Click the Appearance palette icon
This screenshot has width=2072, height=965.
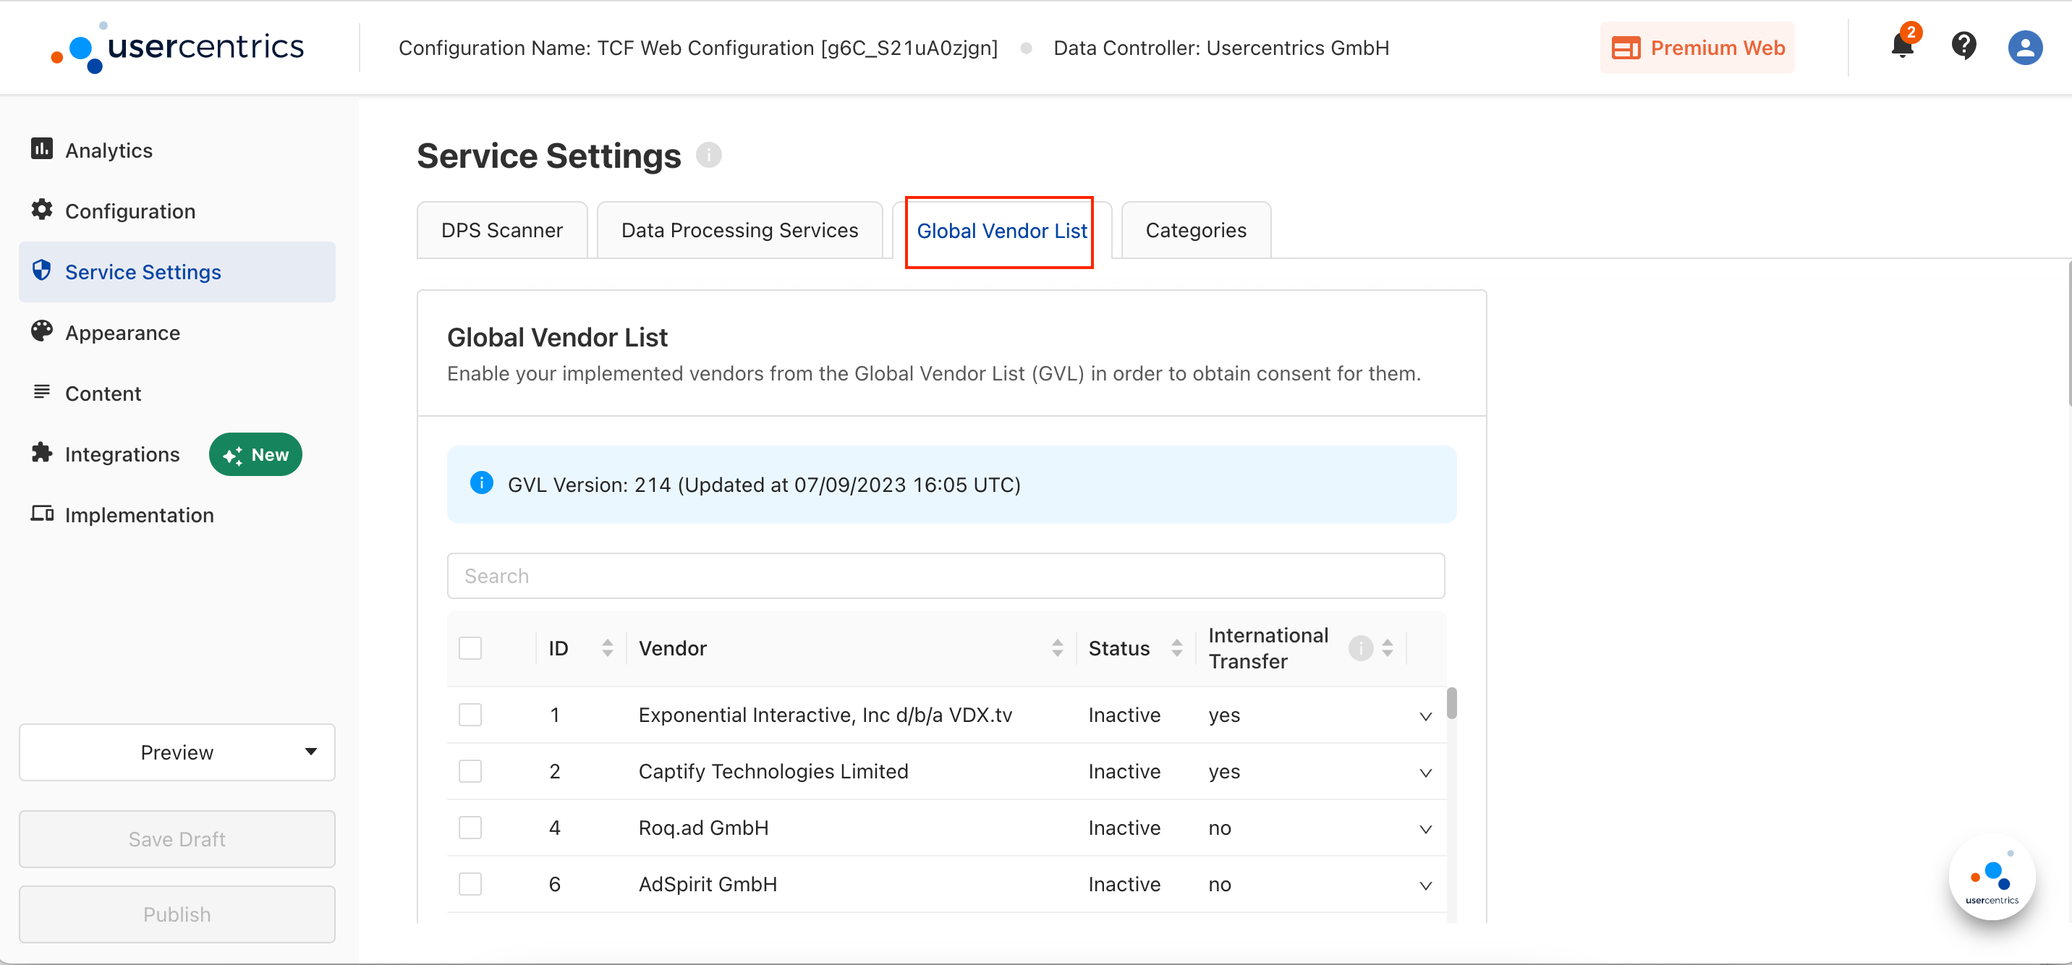click(41, 331)
